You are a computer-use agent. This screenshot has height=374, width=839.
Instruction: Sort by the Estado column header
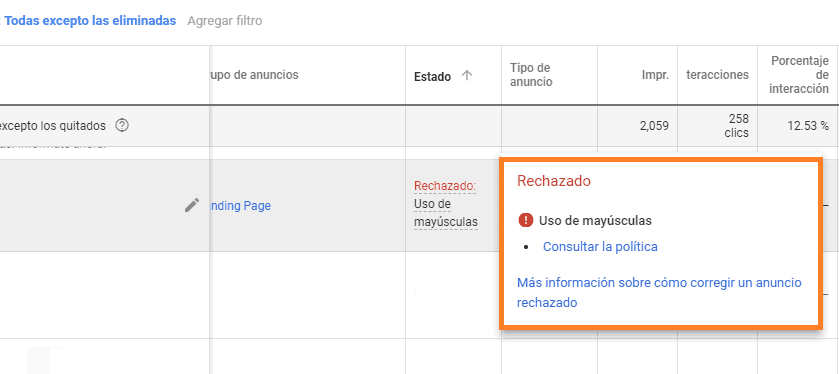pos(432,76)
